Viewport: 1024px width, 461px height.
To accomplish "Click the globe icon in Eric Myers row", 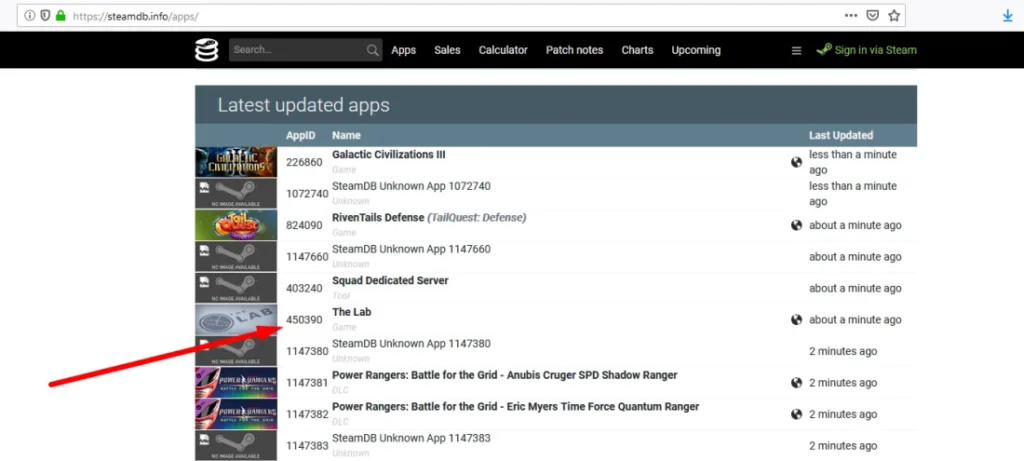I will [796, 414].
